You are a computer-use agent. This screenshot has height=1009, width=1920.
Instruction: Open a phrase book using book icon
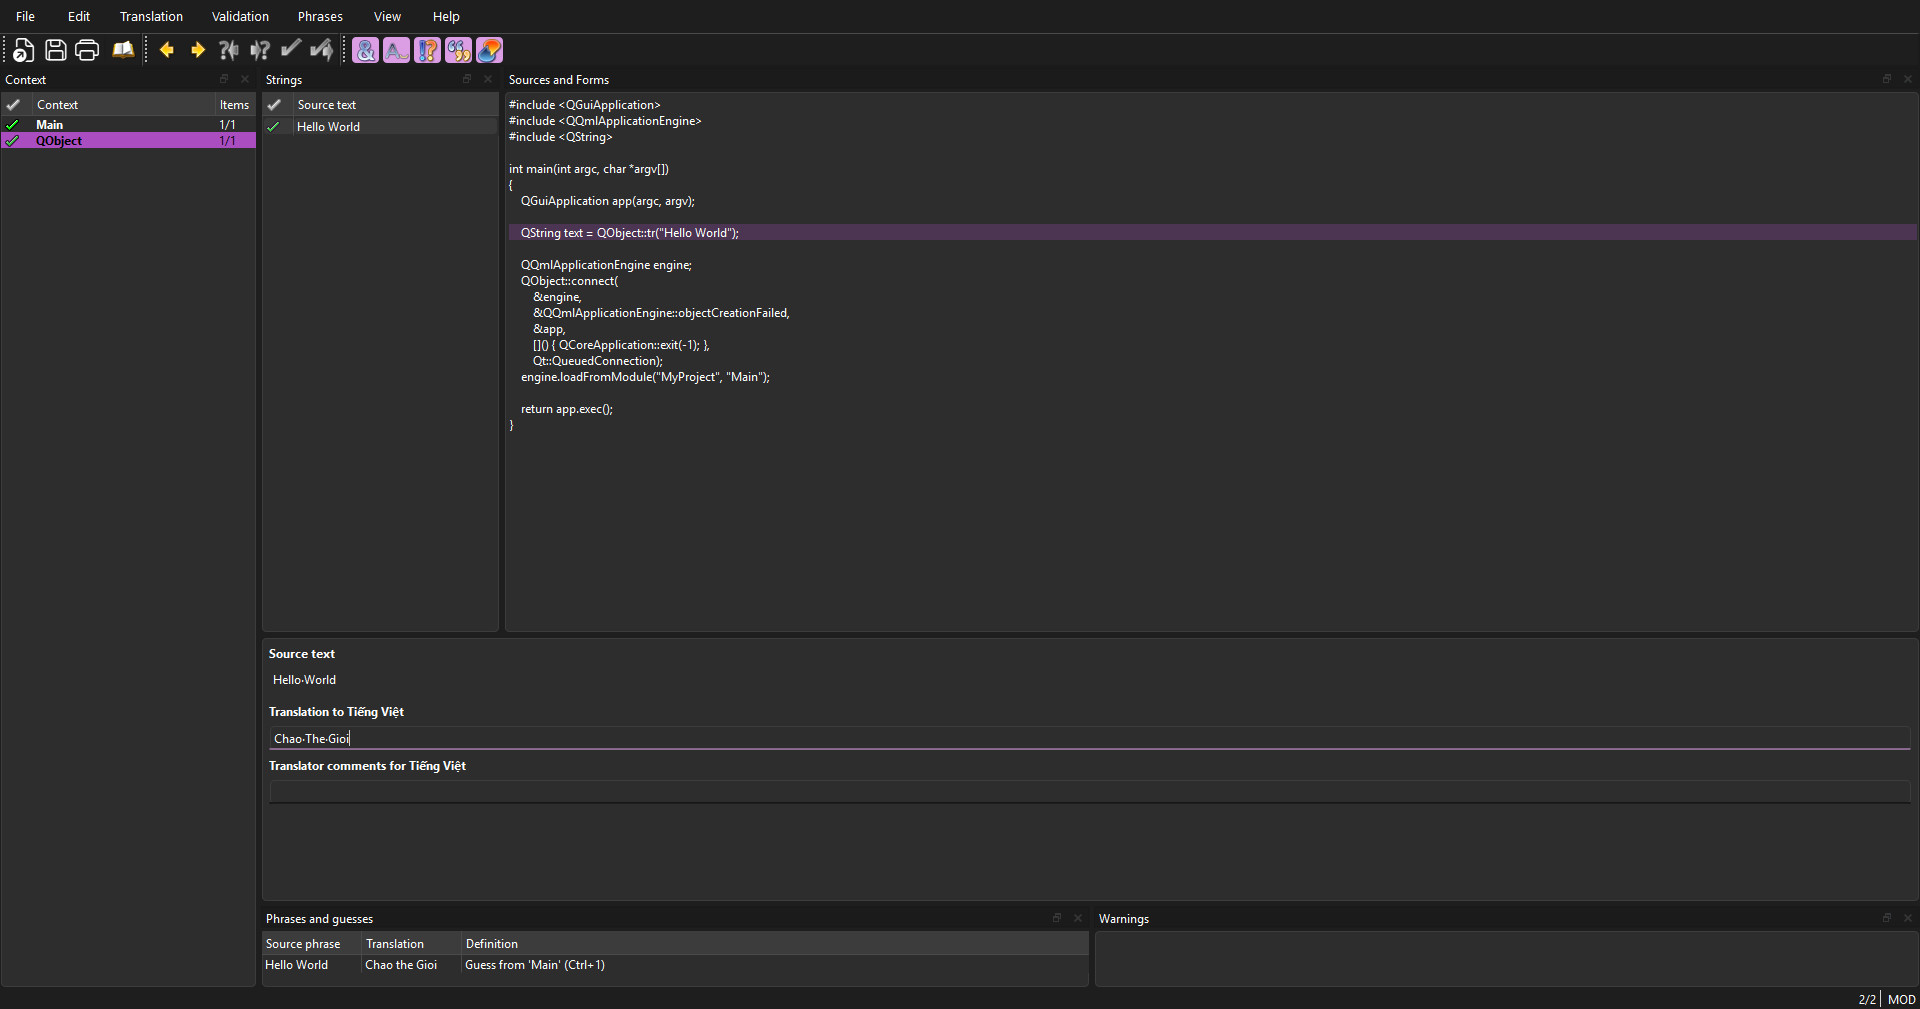click(x=123, y=50)
